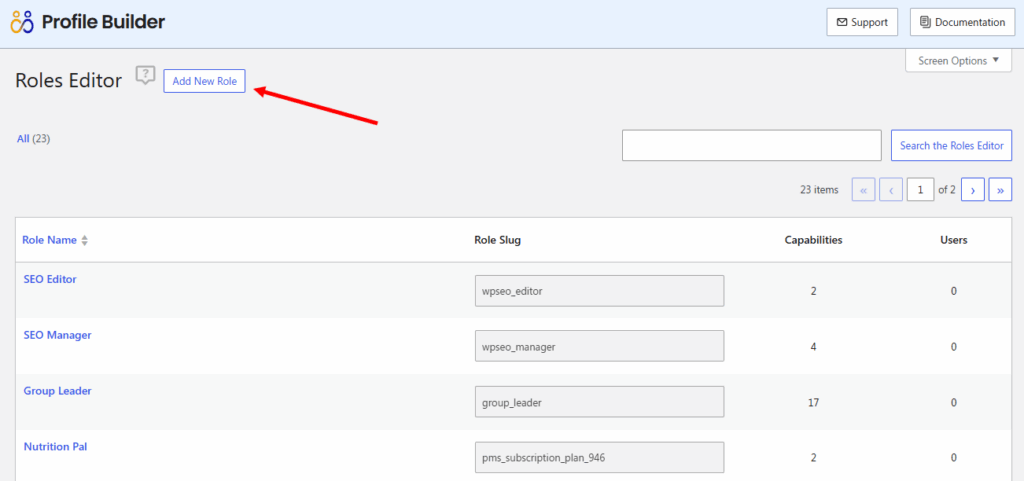Click the current page number field
1024x481 pixels.
[x=920, y=189]
